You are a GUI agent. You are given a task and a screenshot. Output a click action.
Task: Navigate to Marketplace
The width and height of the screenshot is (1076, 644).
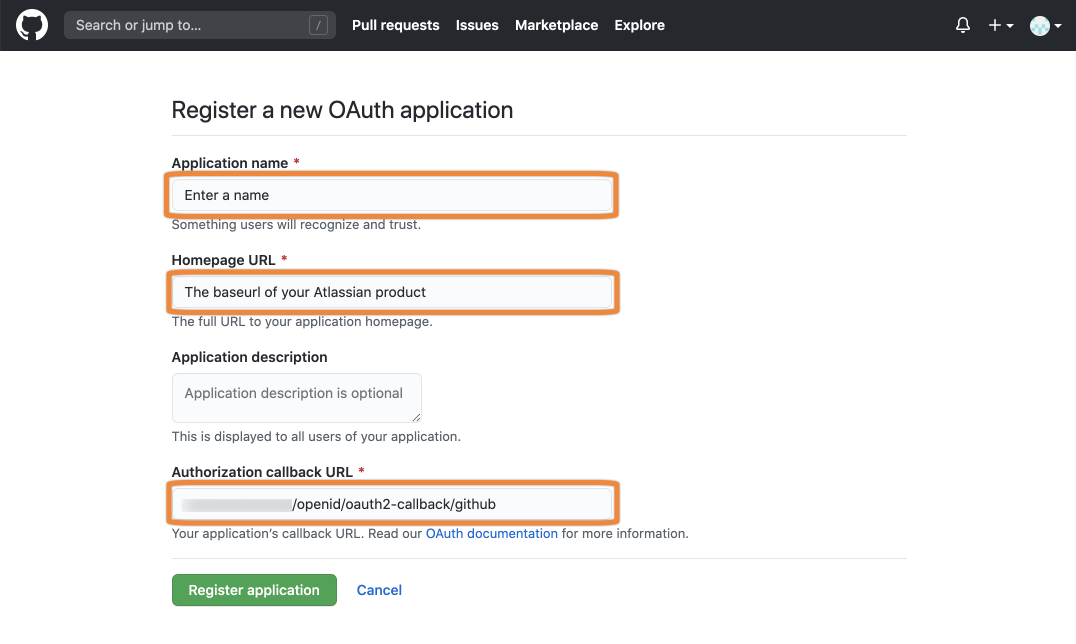pos(556,25)
